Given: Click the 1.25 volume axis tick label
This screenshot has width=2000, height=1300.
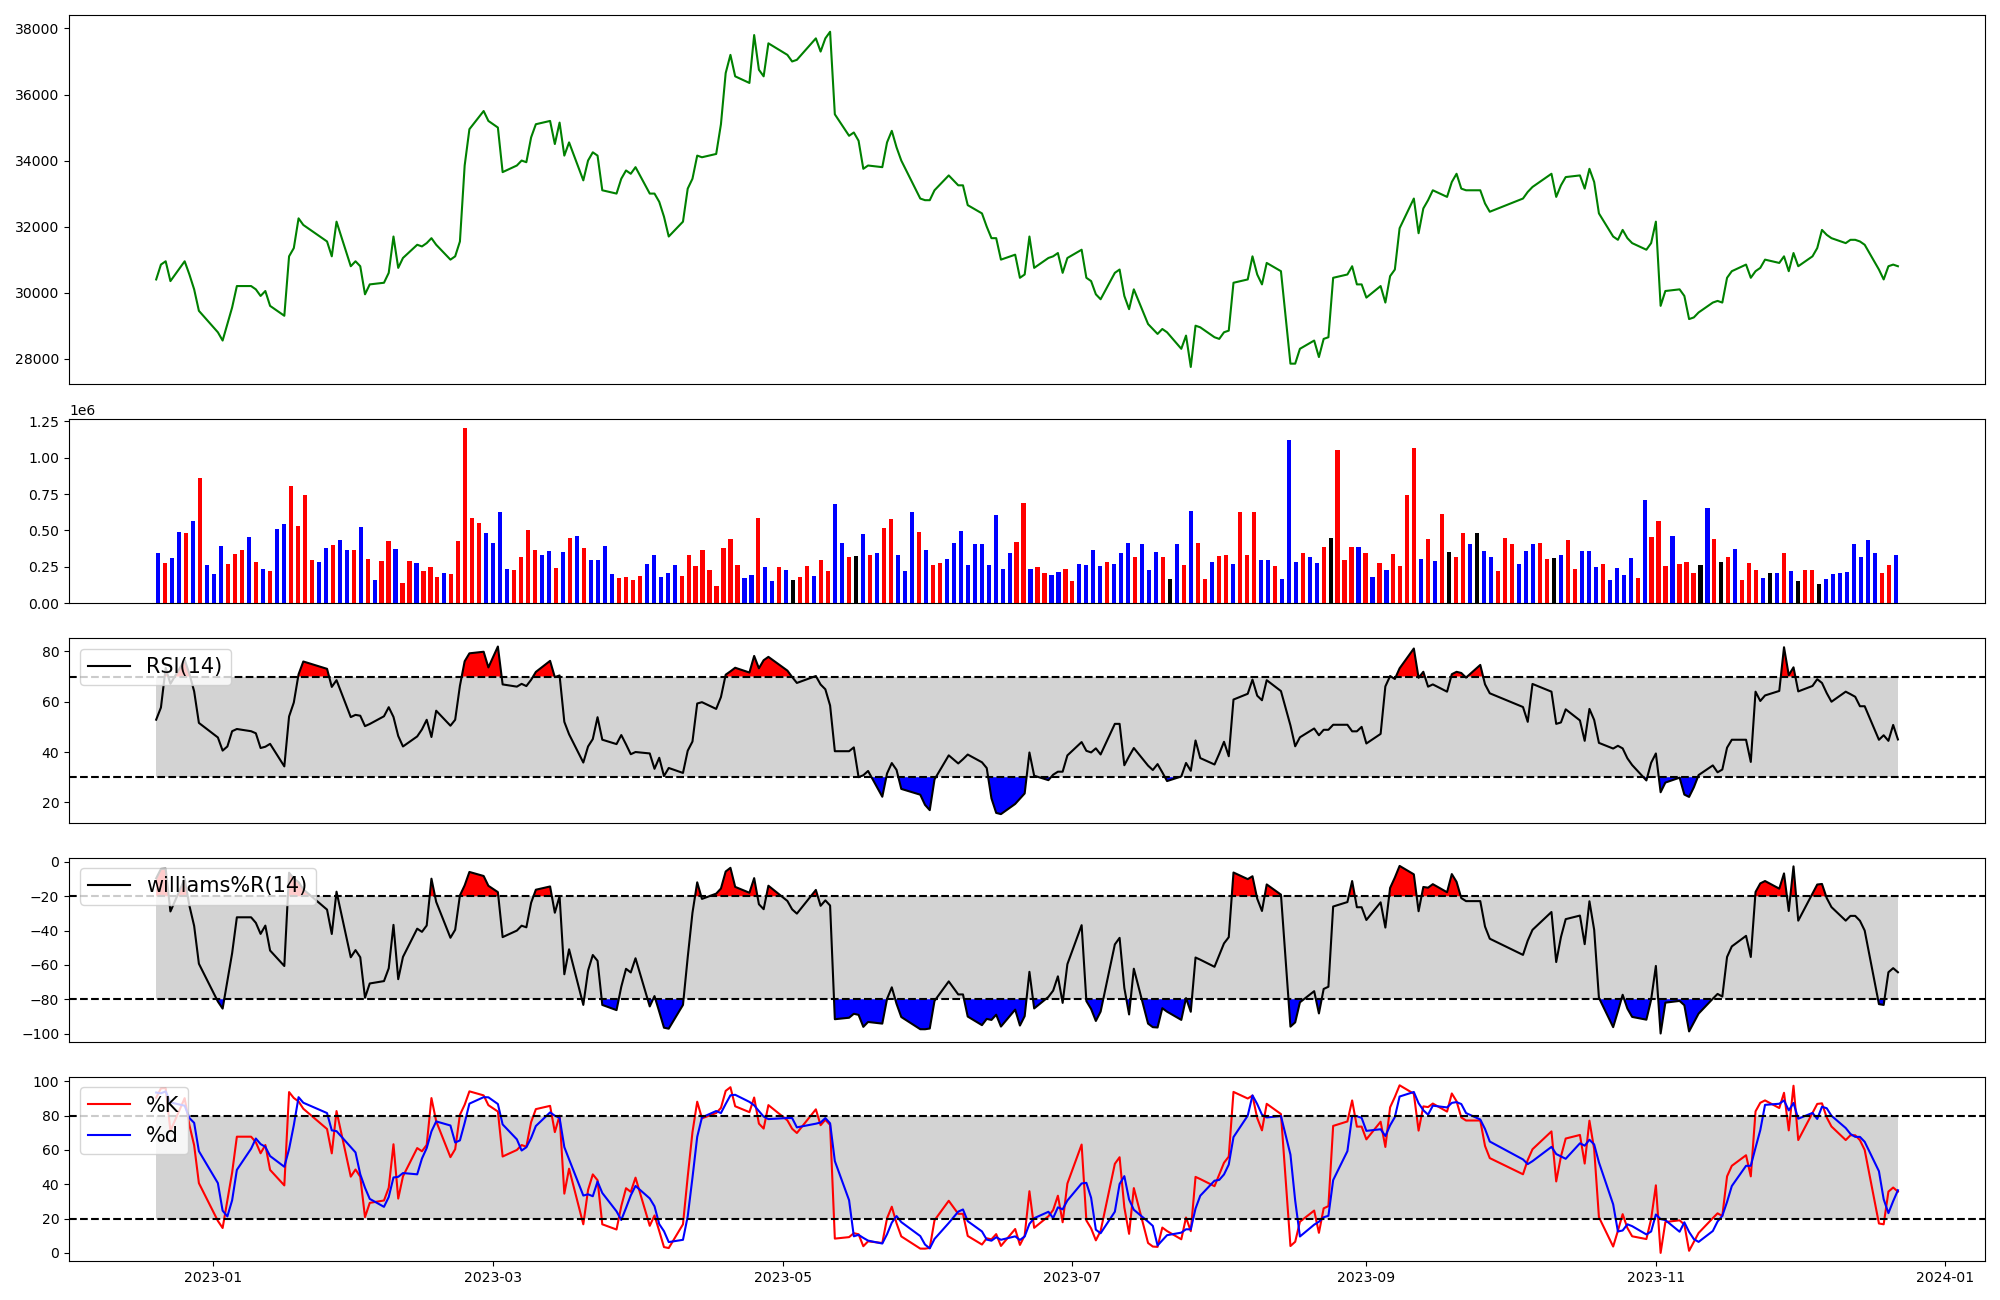Looking at the screenshot, I should coord(44,423).
